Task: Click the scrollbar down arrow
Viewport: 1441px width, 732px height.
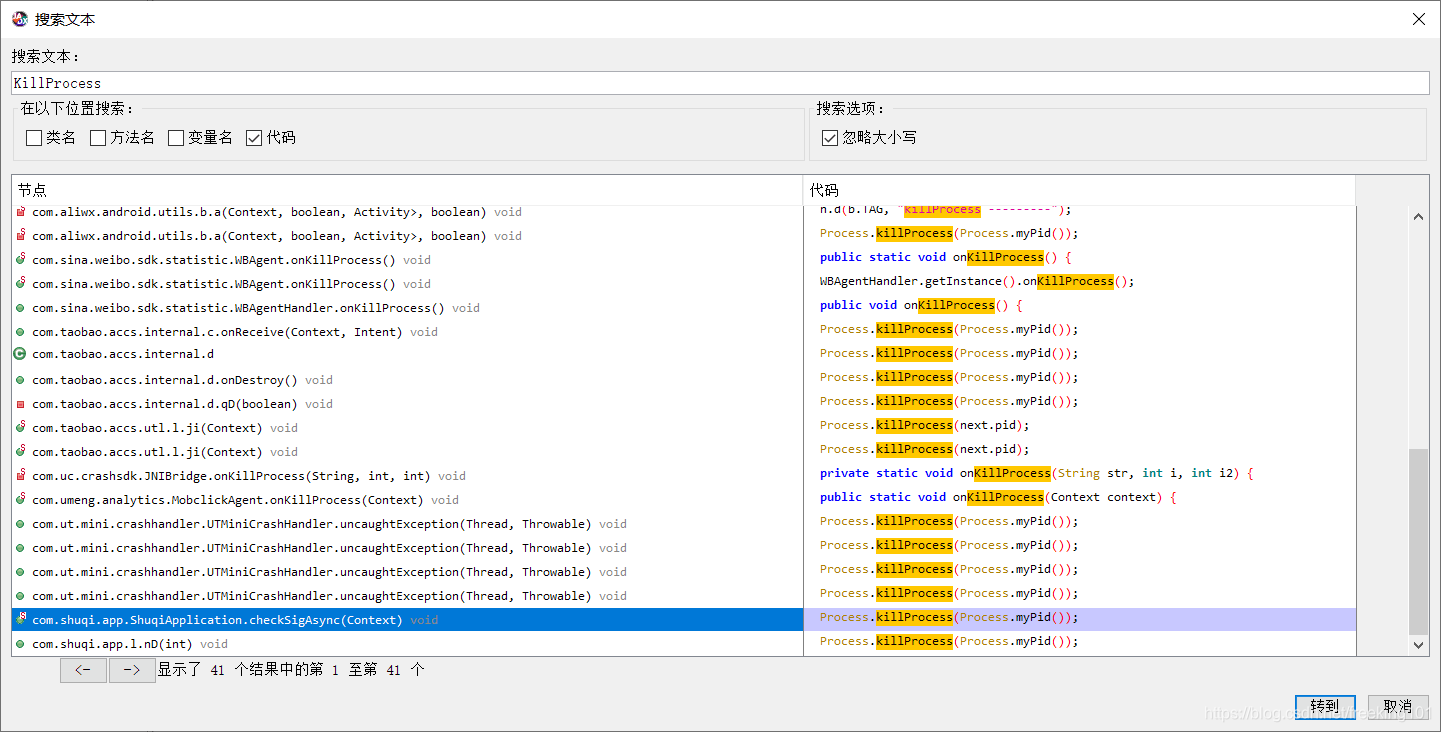Action: [1419, 646]
